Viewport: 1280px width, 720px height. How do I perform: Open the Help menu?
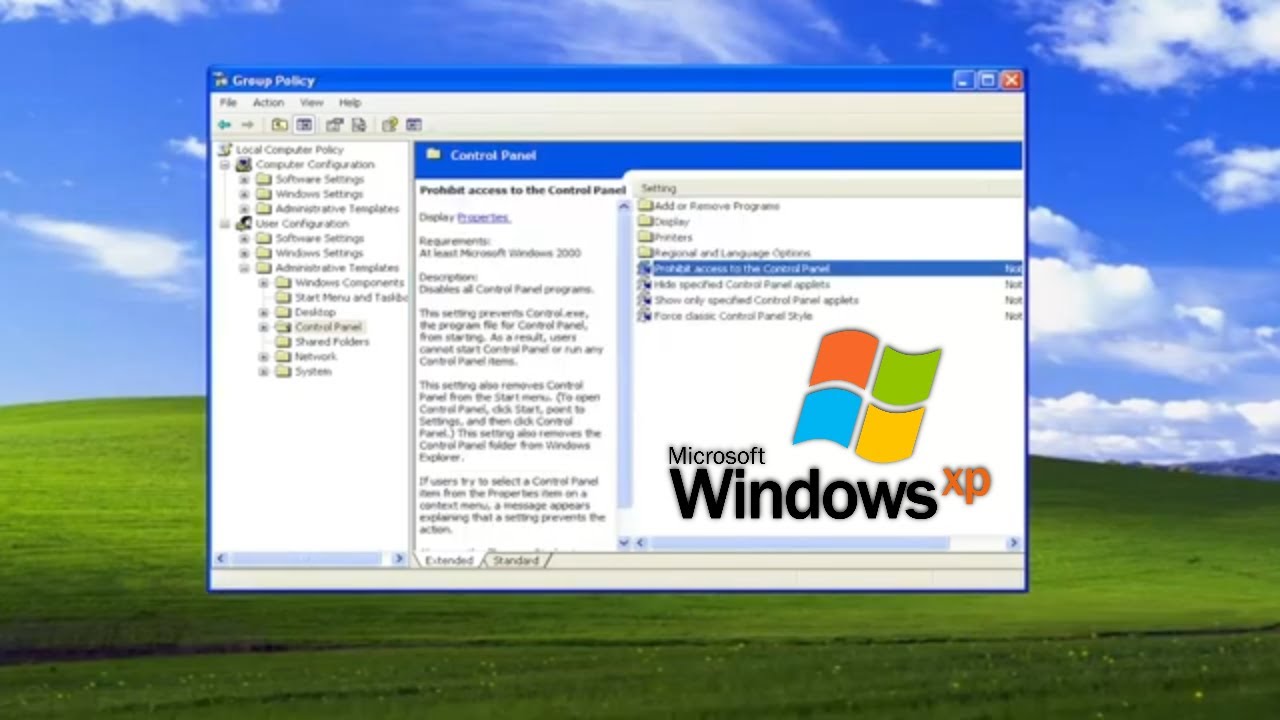[350, 103]
